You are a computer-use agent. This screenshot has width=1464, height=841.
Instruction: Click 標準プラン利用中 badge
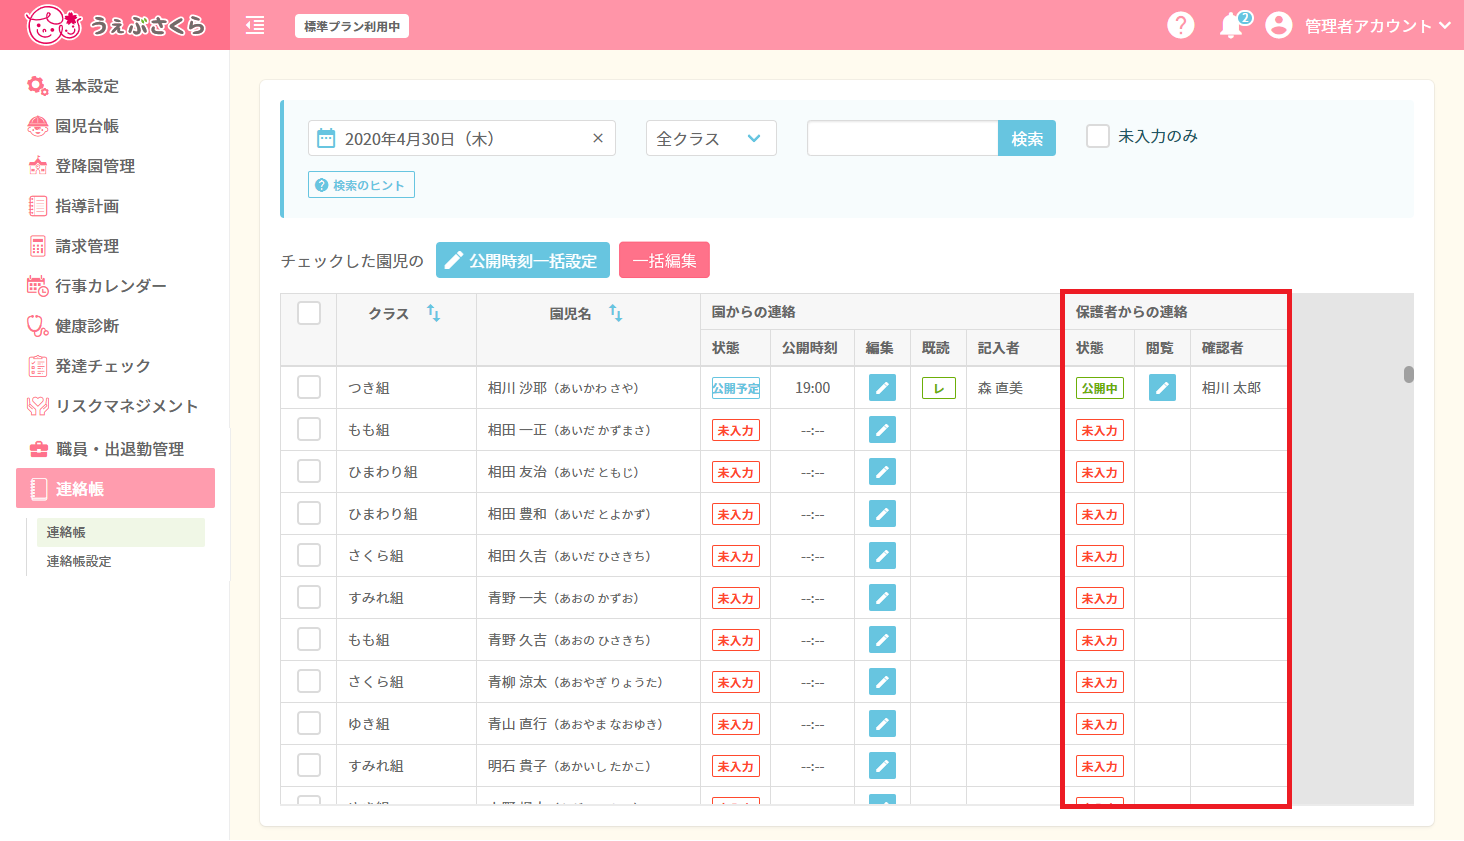(352, 26)
